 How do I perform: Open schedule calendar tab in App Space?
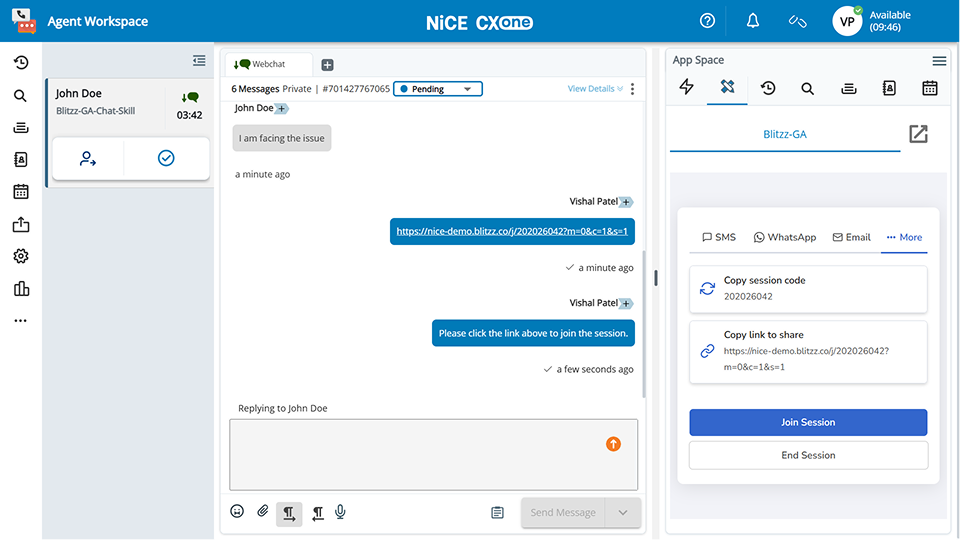pyautogui.click(x=929, y=88)
